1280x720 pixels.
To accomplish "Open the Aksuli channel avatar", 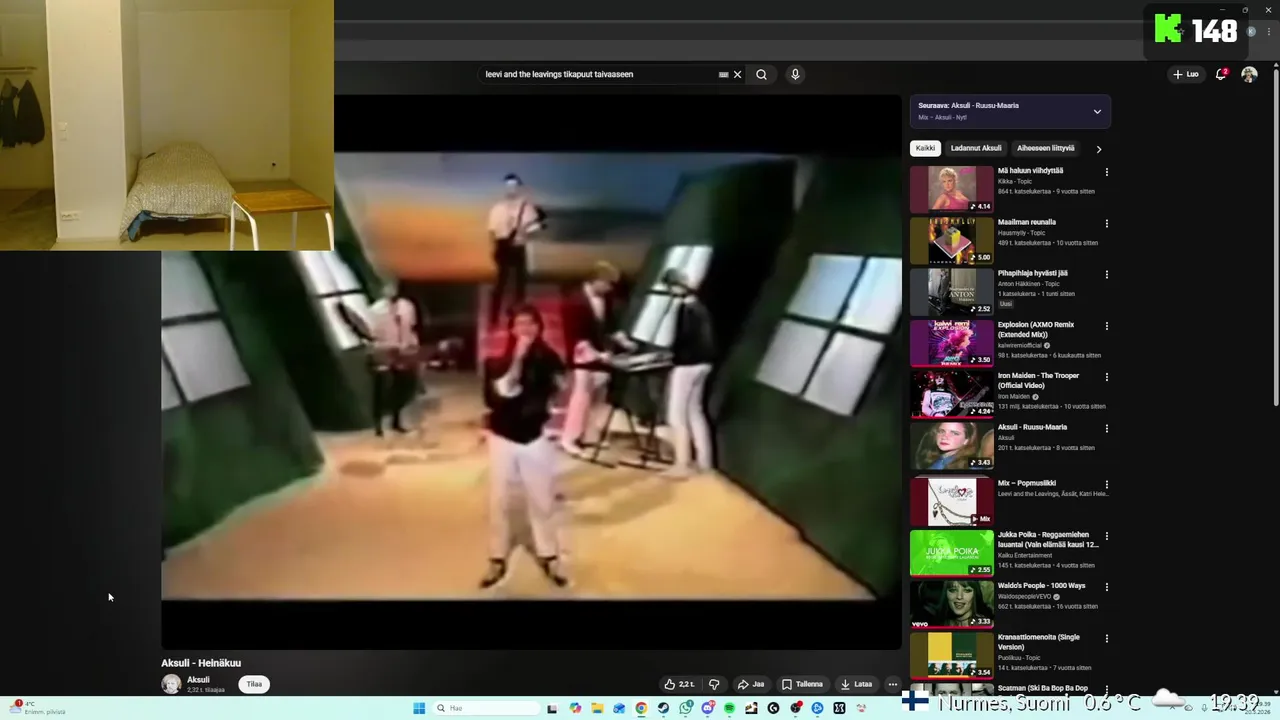I will pos(171,684).
